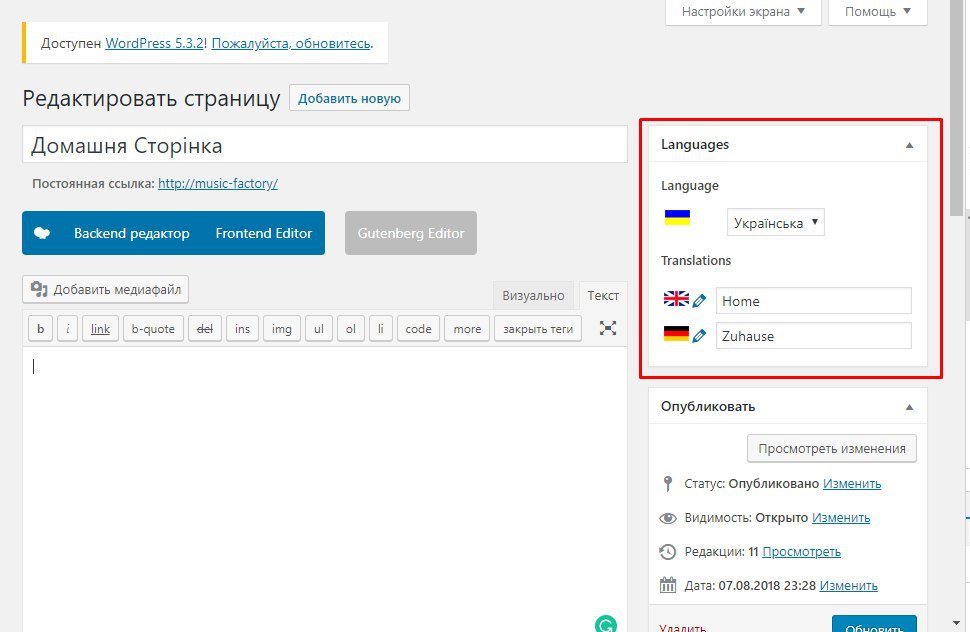The image size is (970, 632).
Task: Insert code tag with code button
Action: click(418, 329)
